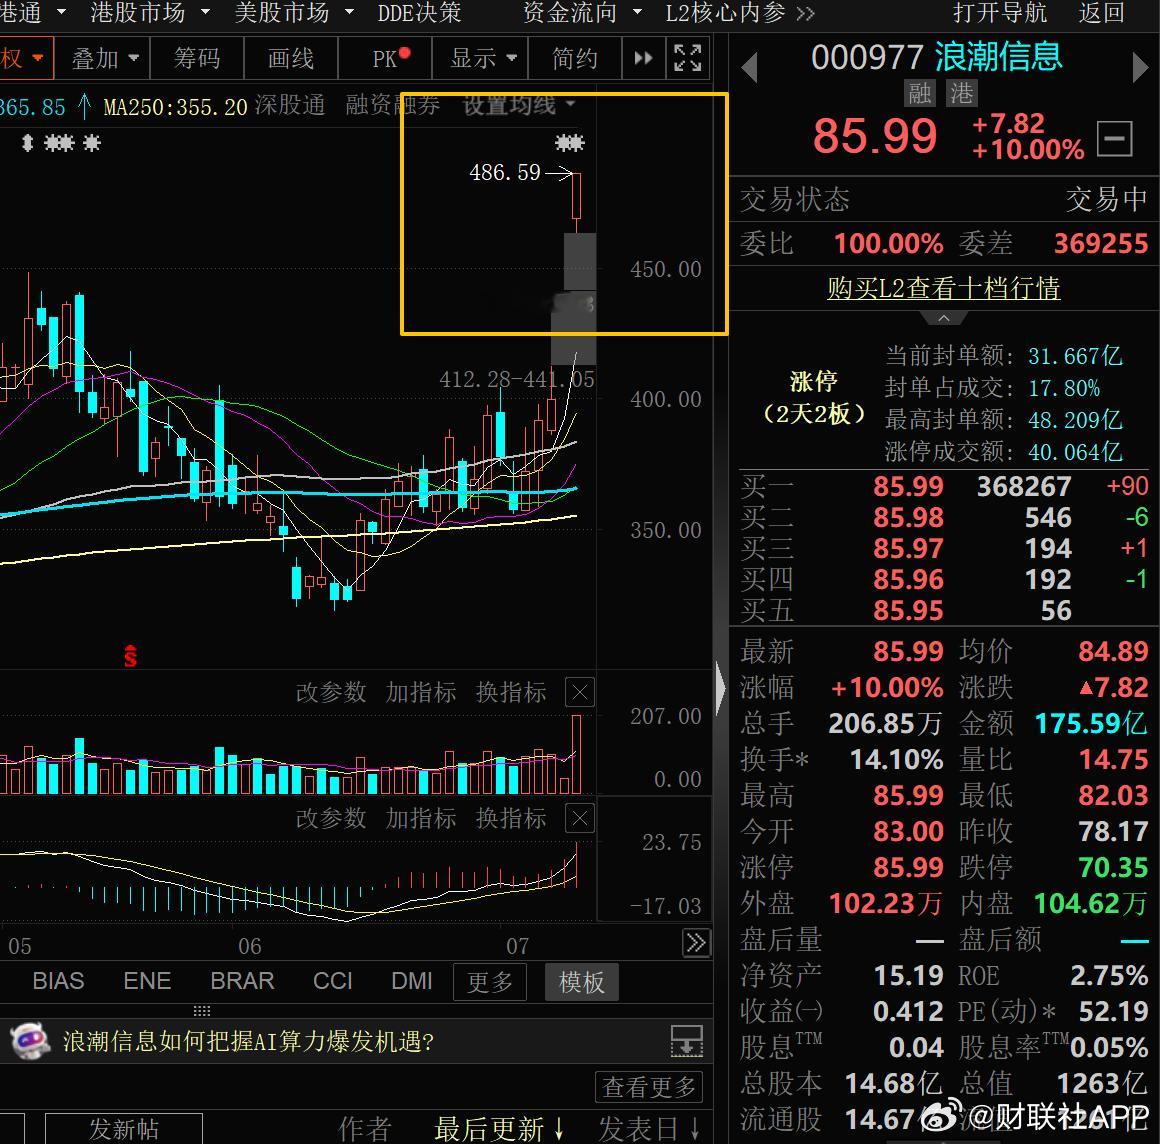Close the MACD indicator panel

tap(580, 818)
